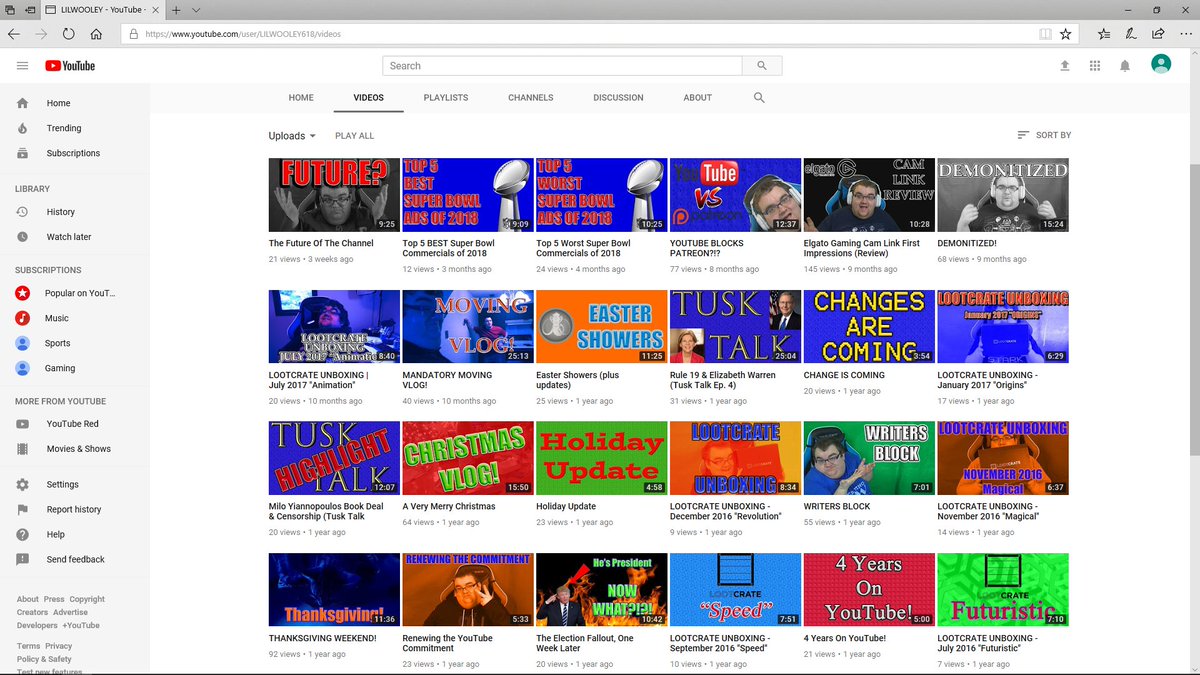The height and width of the screenshot is (675, 1200).
Task: Open Top 5 BEST Super Bowl thumbnail
Action: coord(467,195)
